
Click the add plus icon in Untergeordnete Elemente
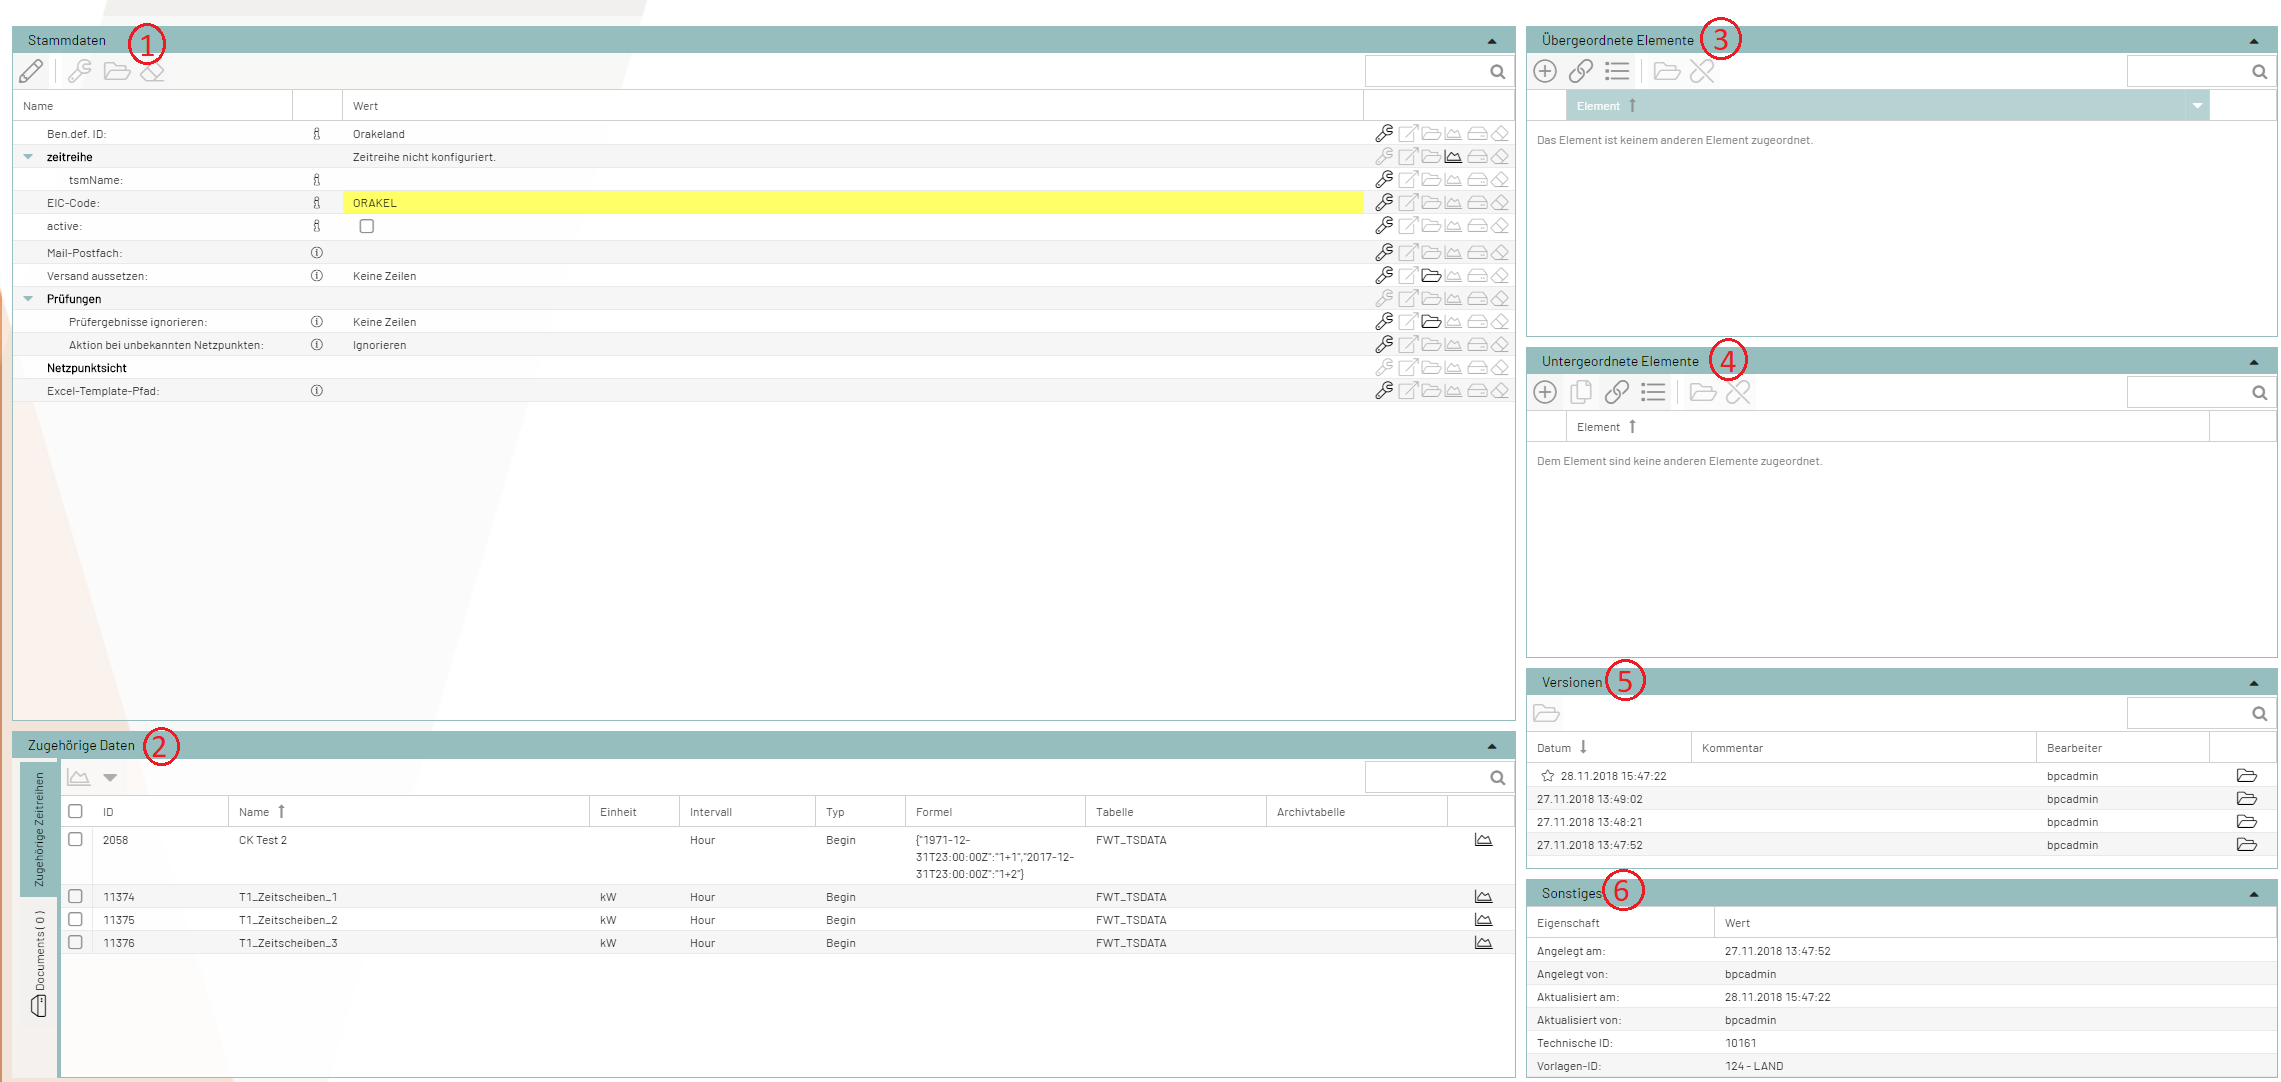pos(1545,392)
